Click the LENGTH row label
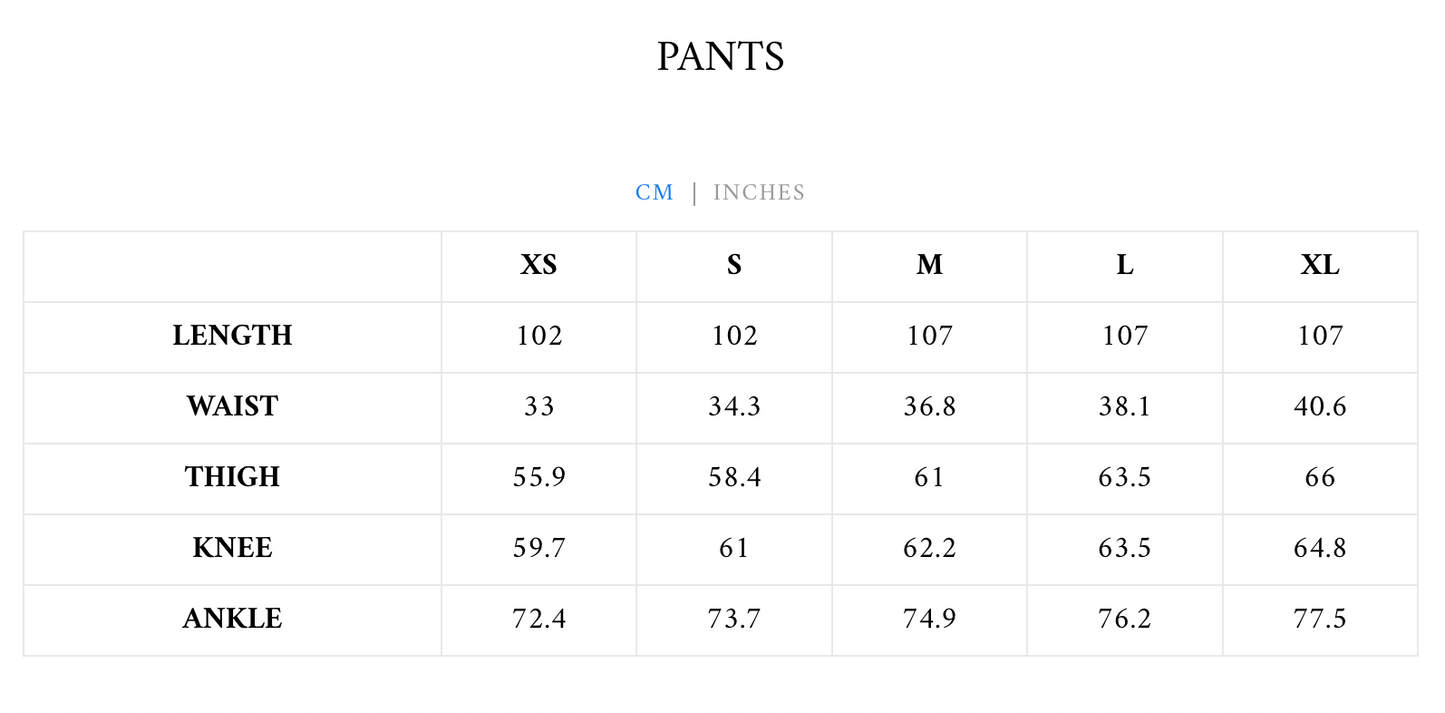The height and width of the screenshot is (713, 1445). point(233,335)
